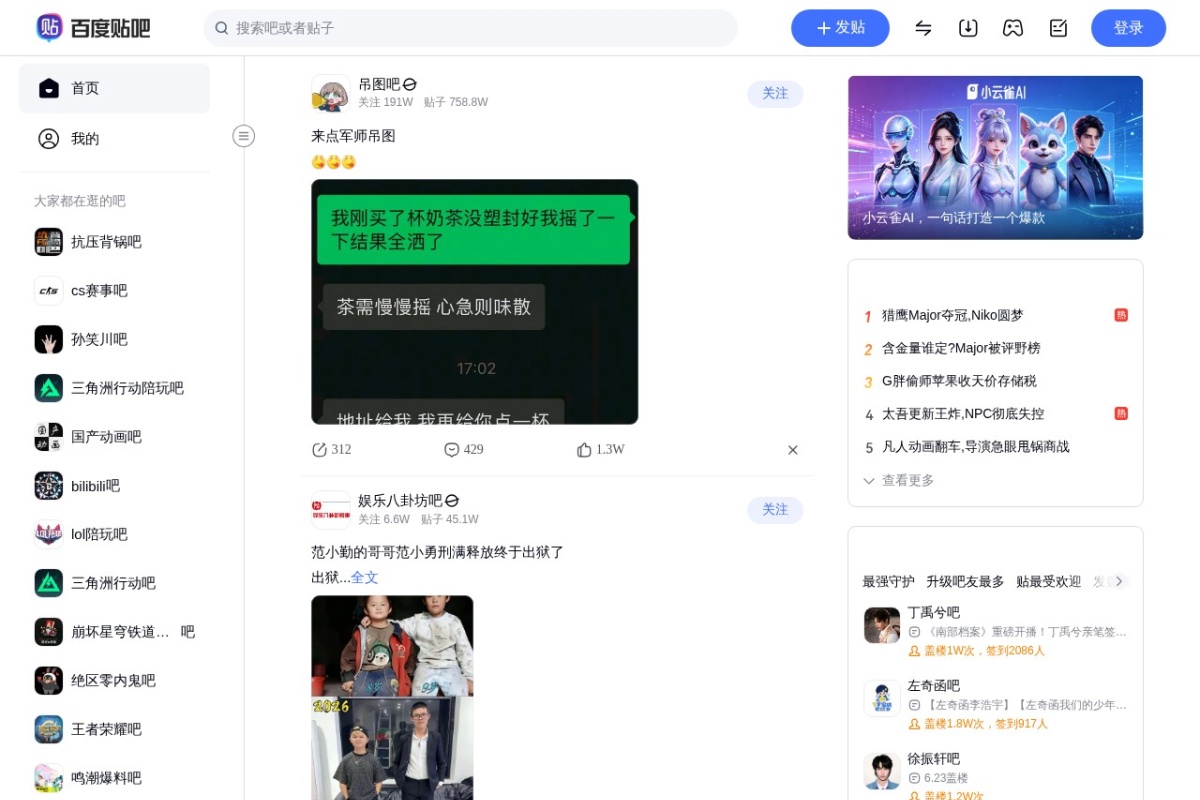1200x800 pixels.
Task: Open 王者荣耀吧 avatar icon
Action: 49,730
